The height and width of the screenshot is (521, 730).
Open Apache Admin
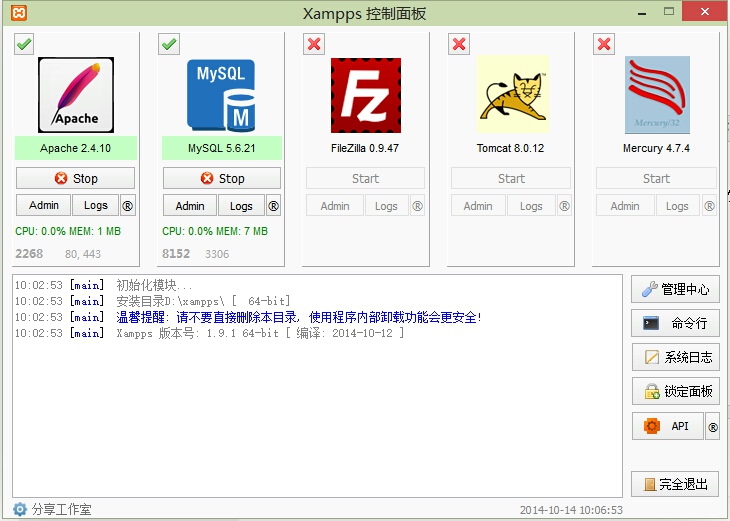click(x=44, y=205)
